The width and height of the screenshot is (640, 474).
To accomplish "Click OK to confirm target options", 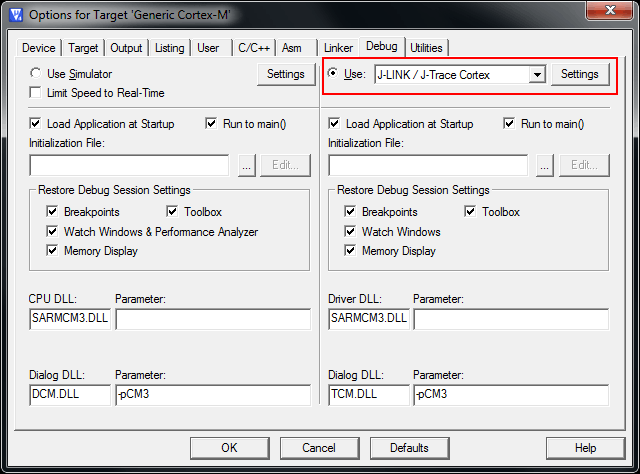I will pyautogui.click(x=229, y=447).
